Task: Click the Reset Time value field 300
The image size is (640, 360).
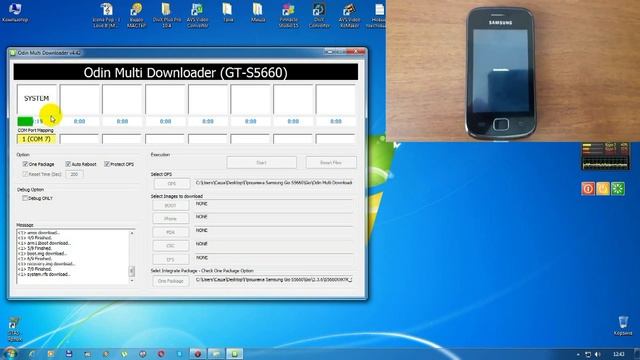Action: pyautogui.click(x=74, y=174)
